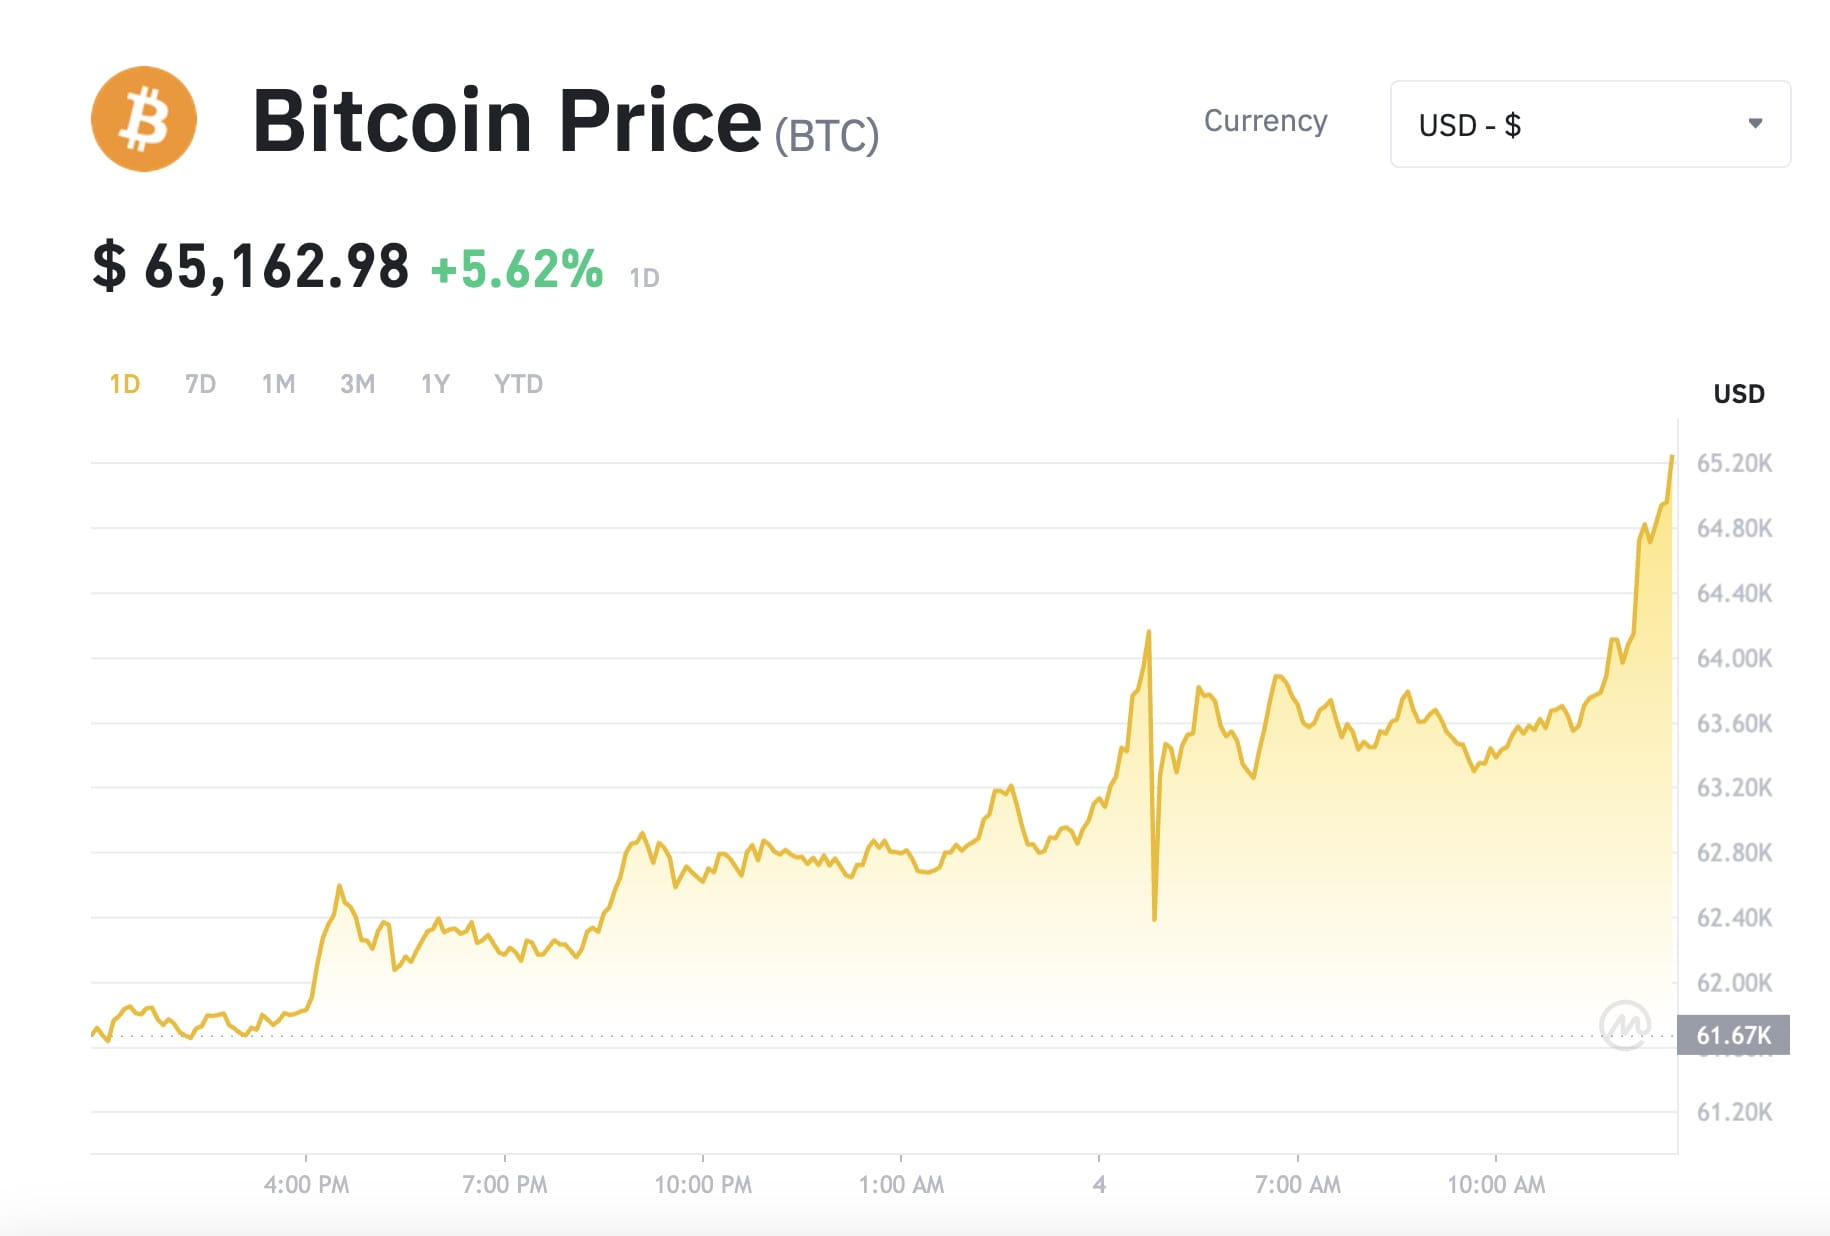Open the currency selection dropdown
The height and width of the screenshot is (1236, 1830).
(x=1589, y=123)
